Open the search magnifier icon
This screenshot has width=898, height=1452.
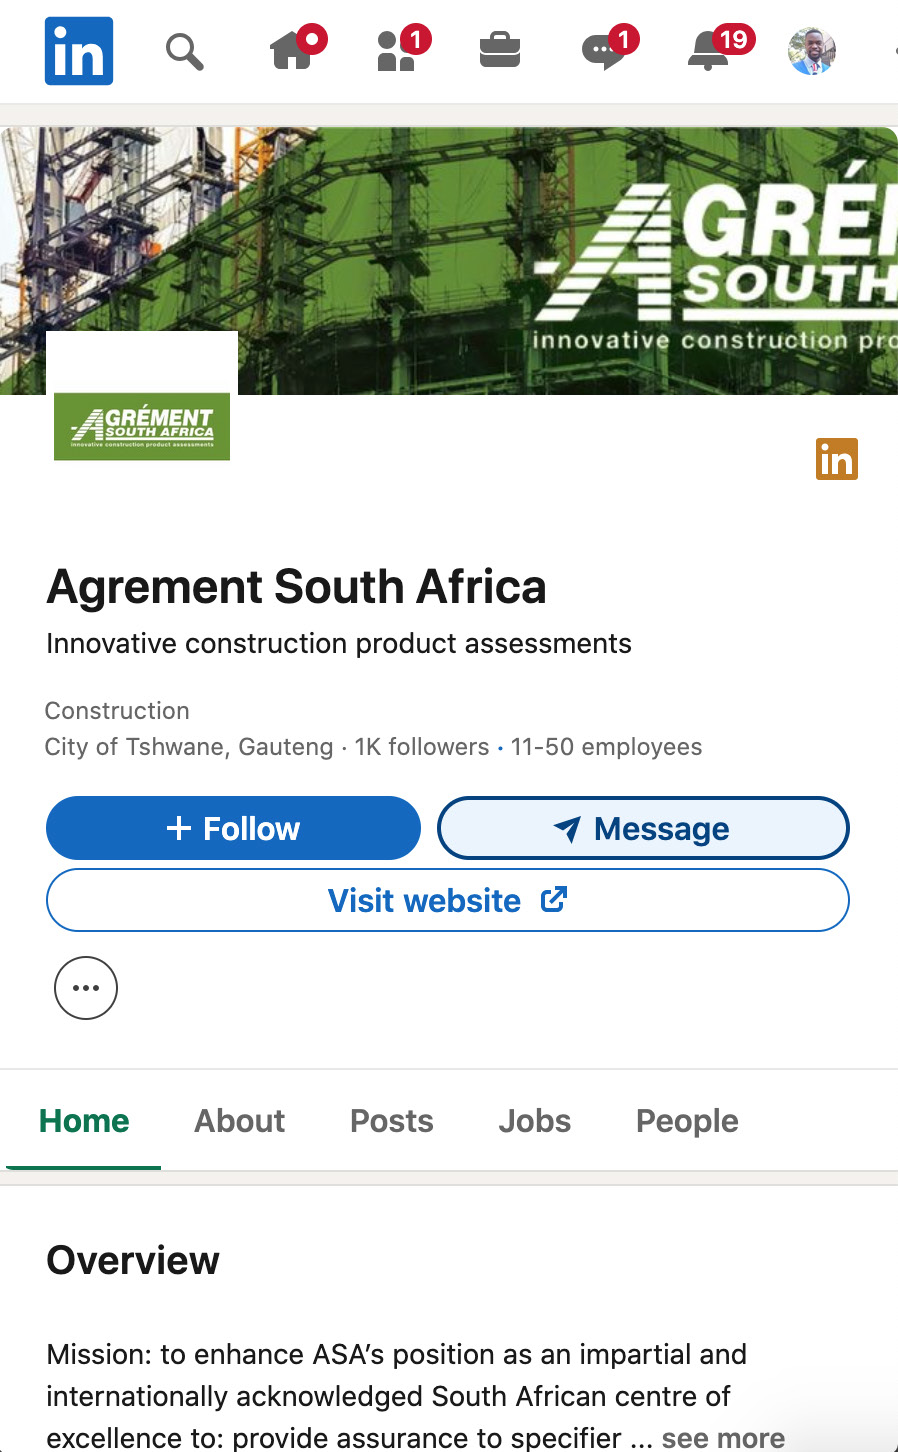(x=184, y=51)
